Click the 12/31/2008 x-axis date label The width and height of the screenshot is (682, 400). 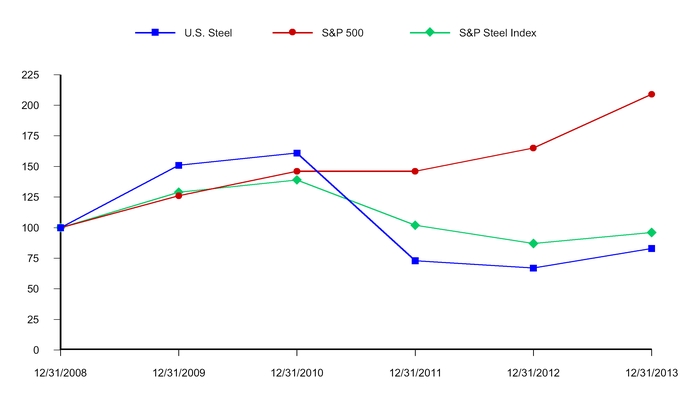point(60,374)
